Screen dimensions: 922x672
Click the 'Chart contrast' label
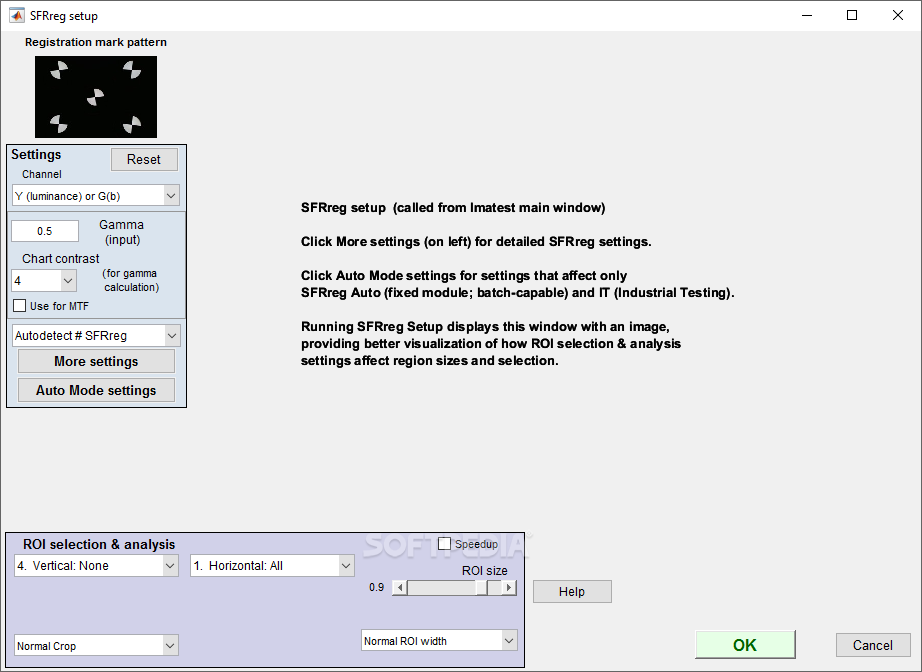coord(61,259)
